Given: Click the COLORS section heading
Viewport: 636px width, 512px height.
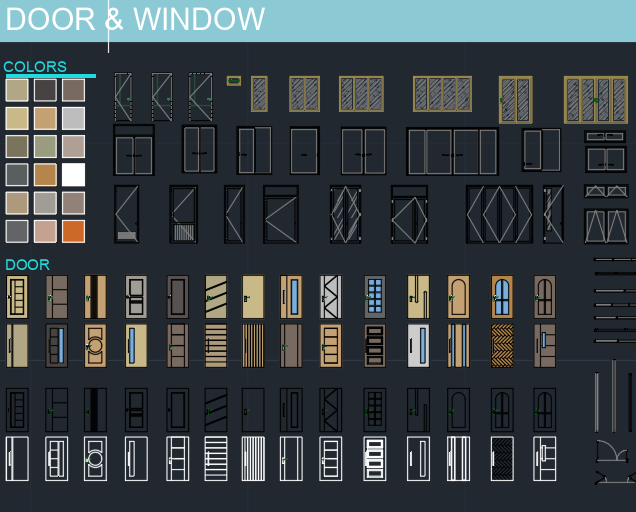Looking at the screenshot, I should (35, 67).
